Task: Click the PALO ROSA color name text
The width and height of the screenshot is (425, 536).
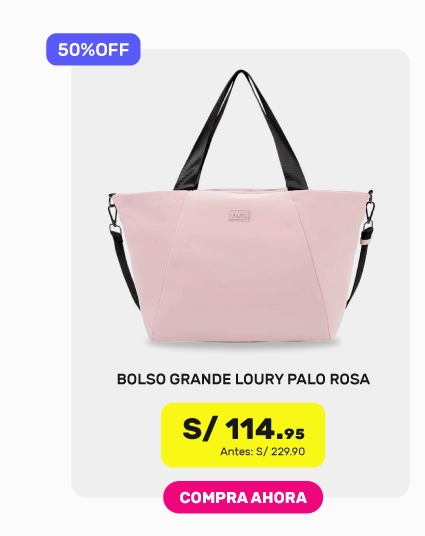Action: 328,379
